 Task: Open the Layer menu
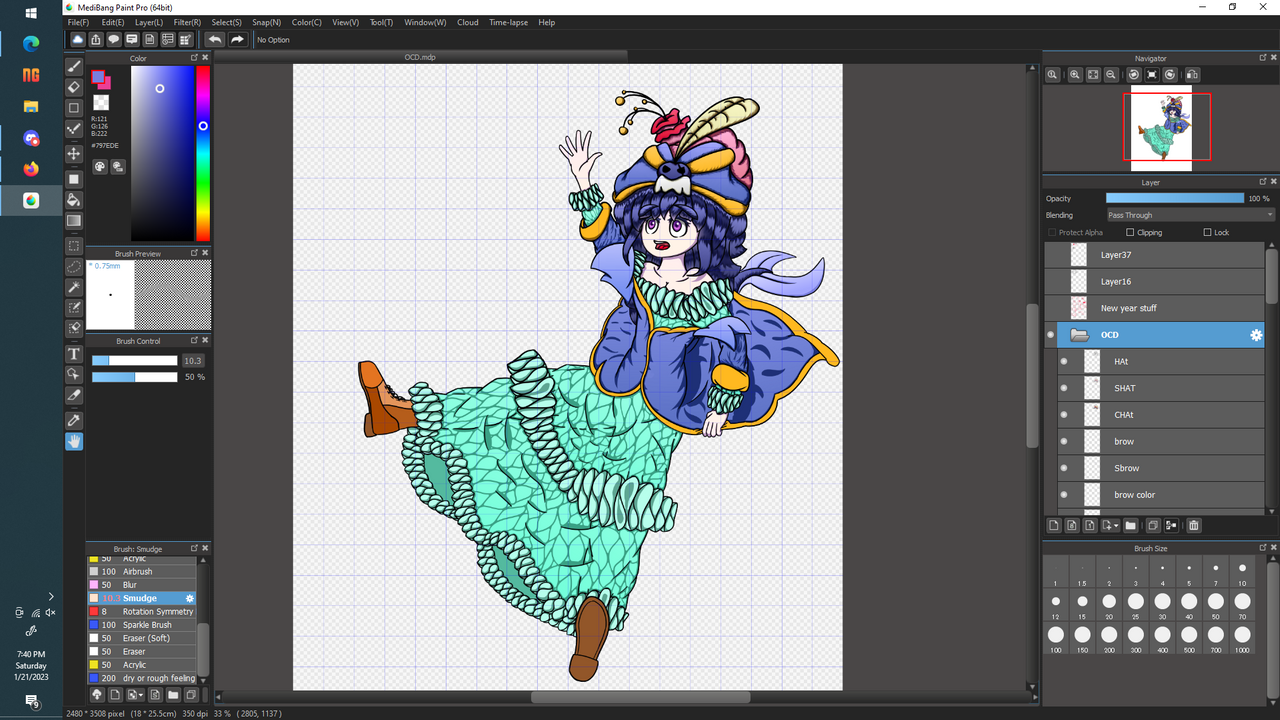coord(149,22)
